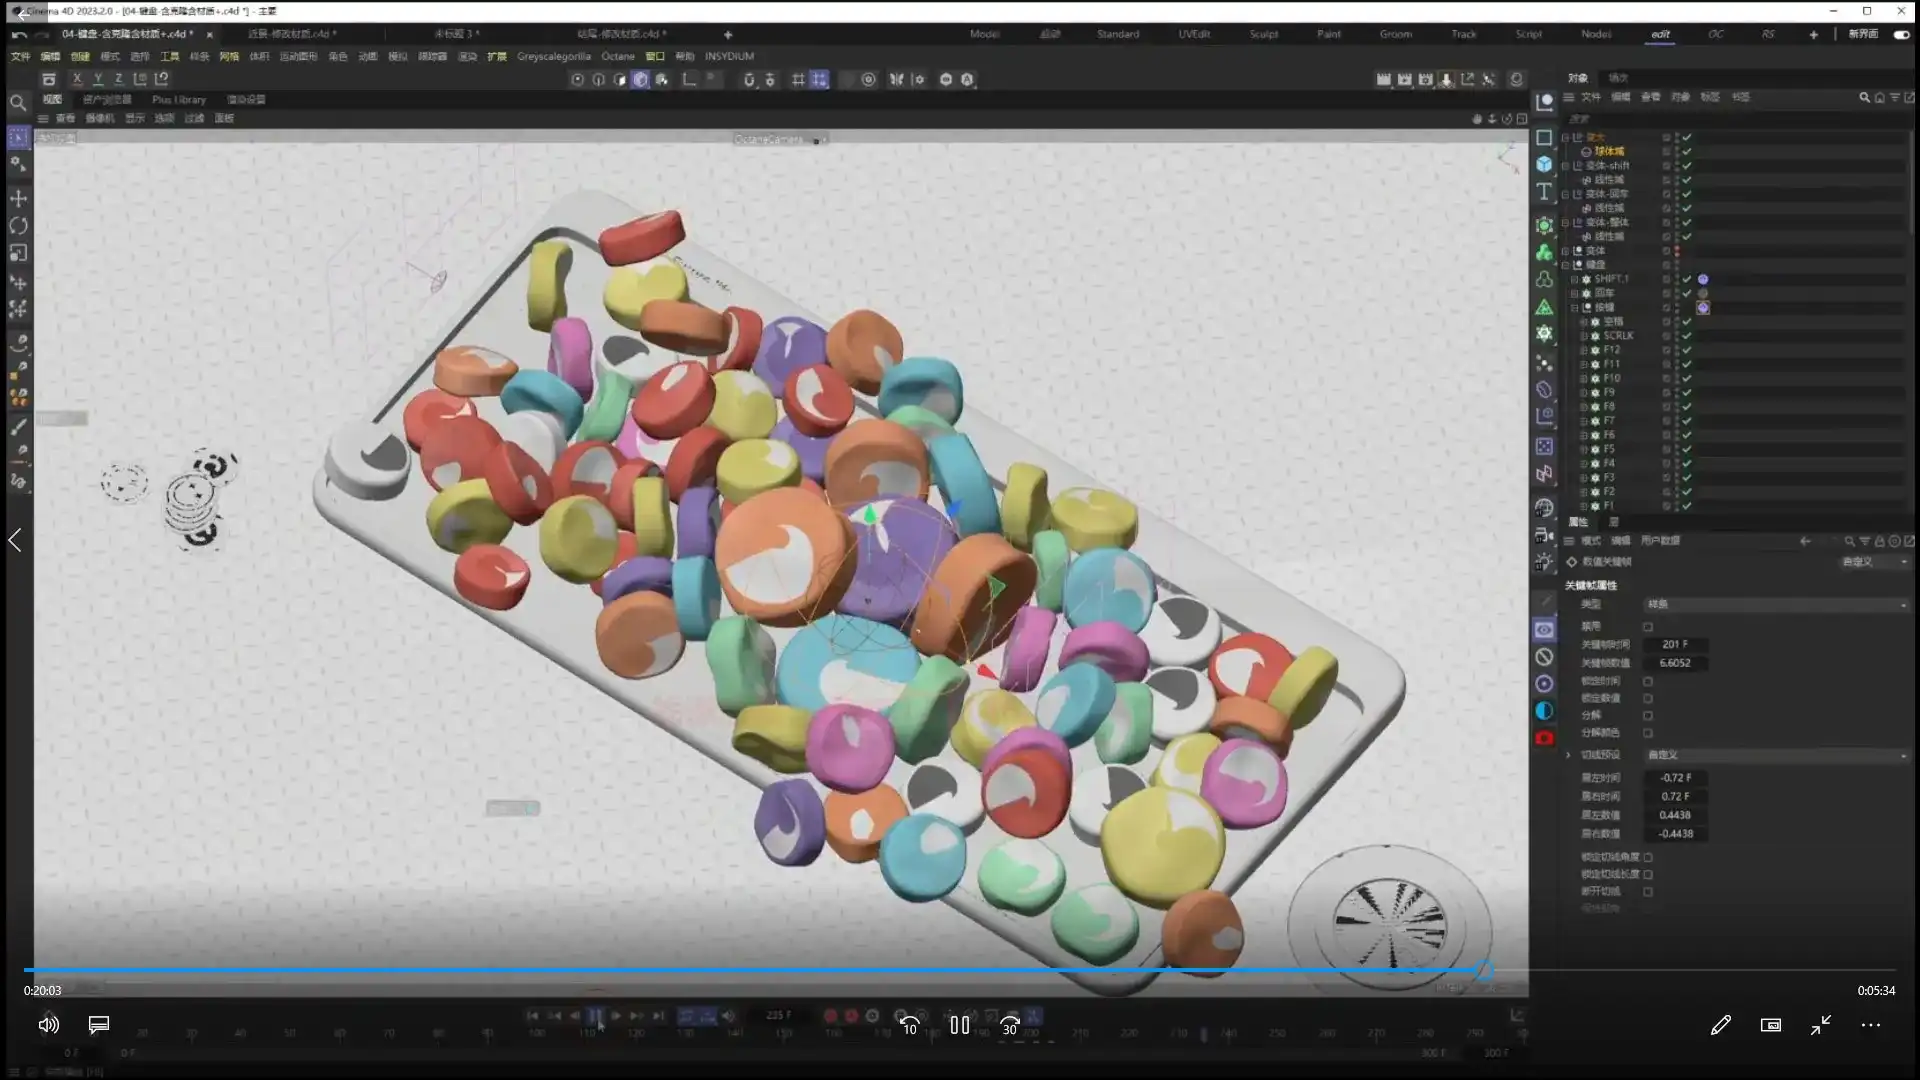This screenshot has width=1920, height=1080.
Task: Open the Octane menu in the menu bar
Action: tap(618, 57)
